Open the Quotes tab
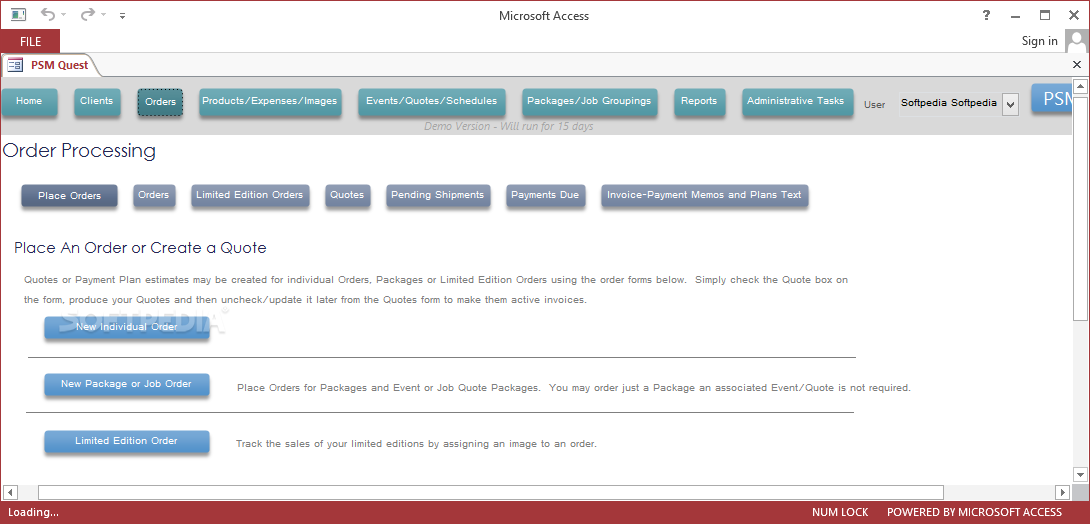 [x=347, y=195]
